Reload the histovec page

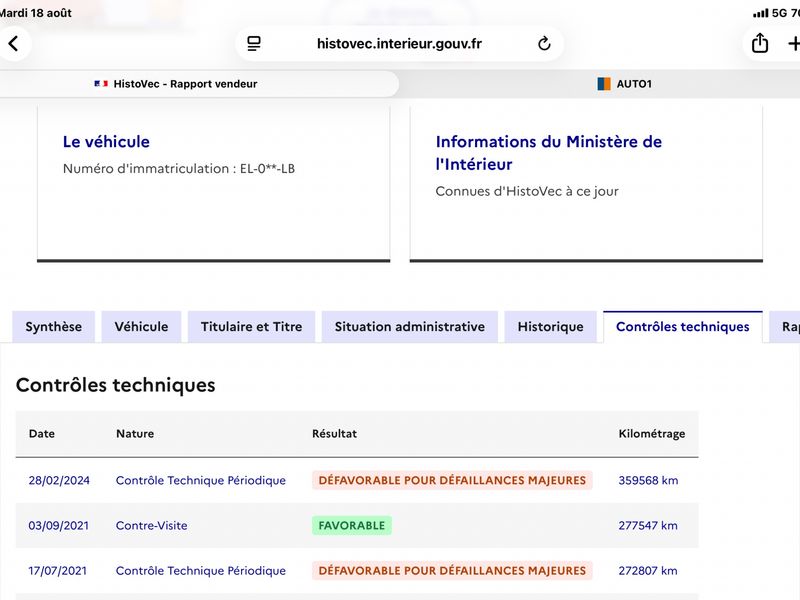pos(544,43)
